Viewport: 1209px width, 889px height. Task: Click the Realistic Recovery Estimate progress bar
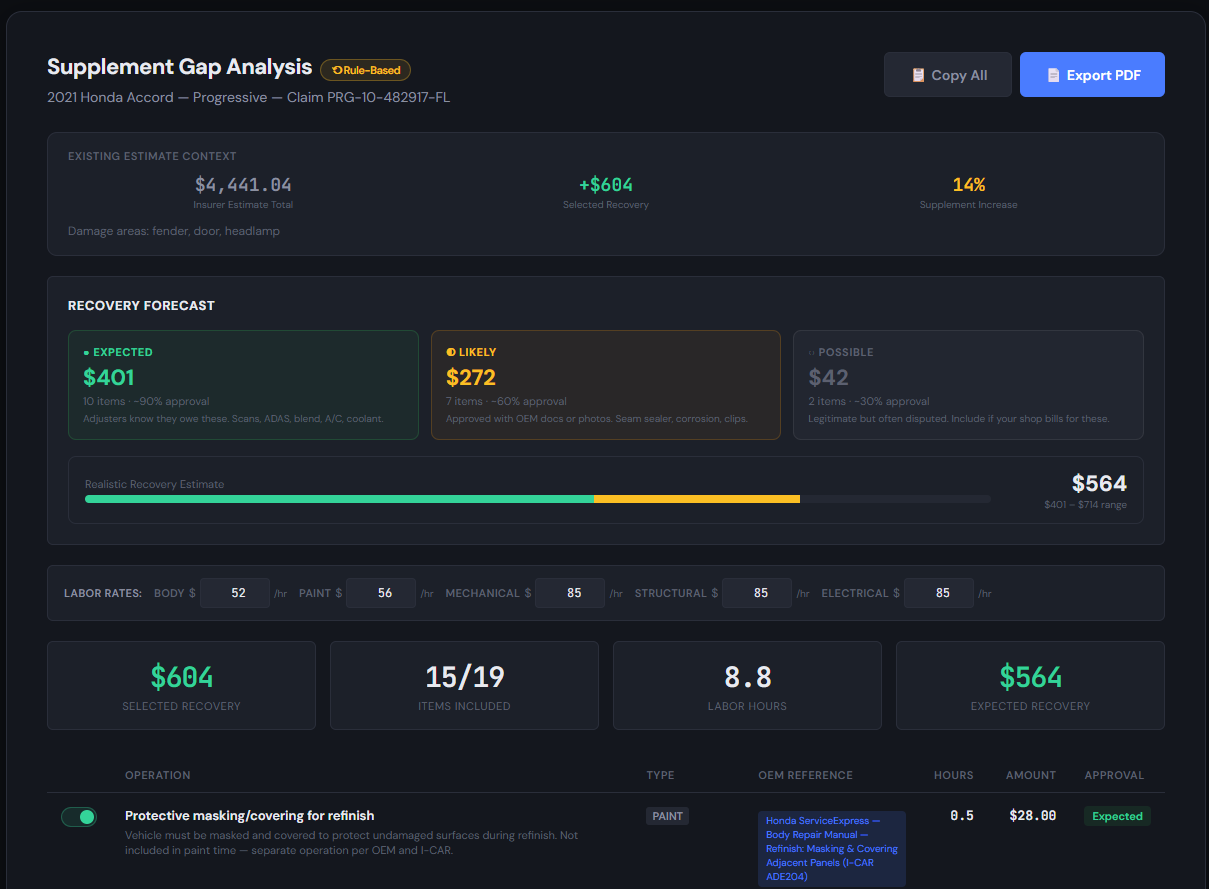pyautogui.click(x=537, y=498)
